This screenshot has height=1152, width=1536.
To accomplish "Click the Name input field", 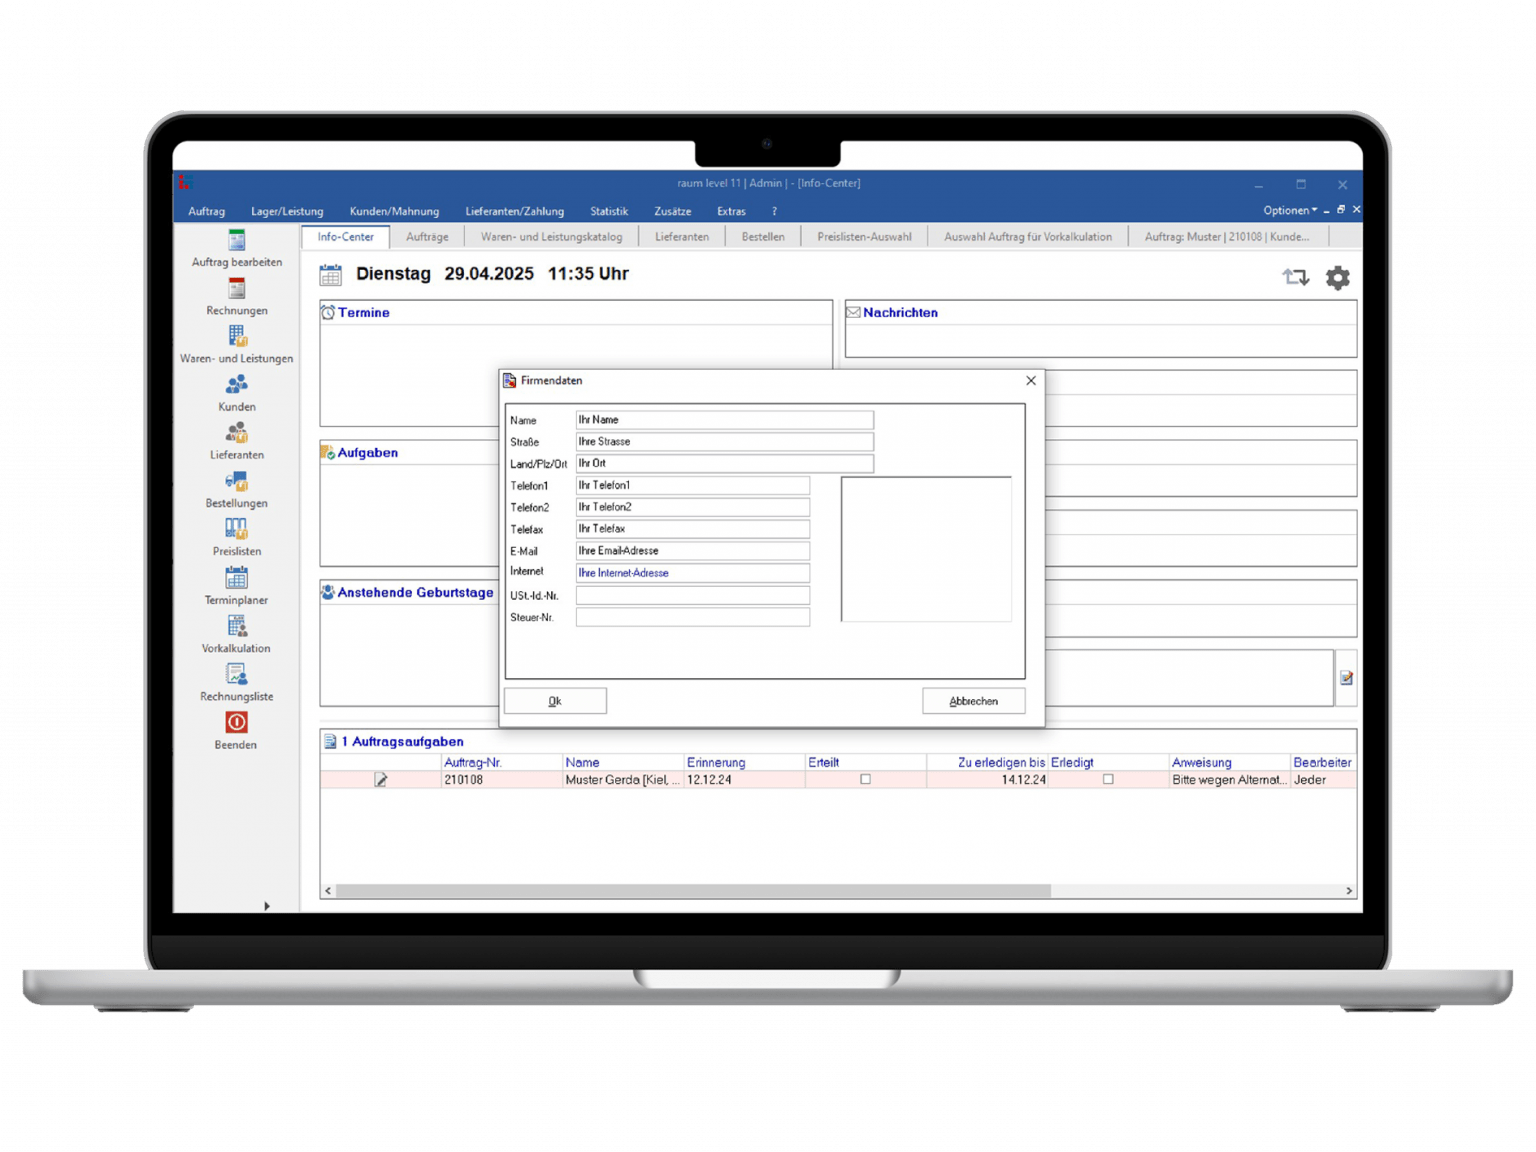I will point(724,420).
